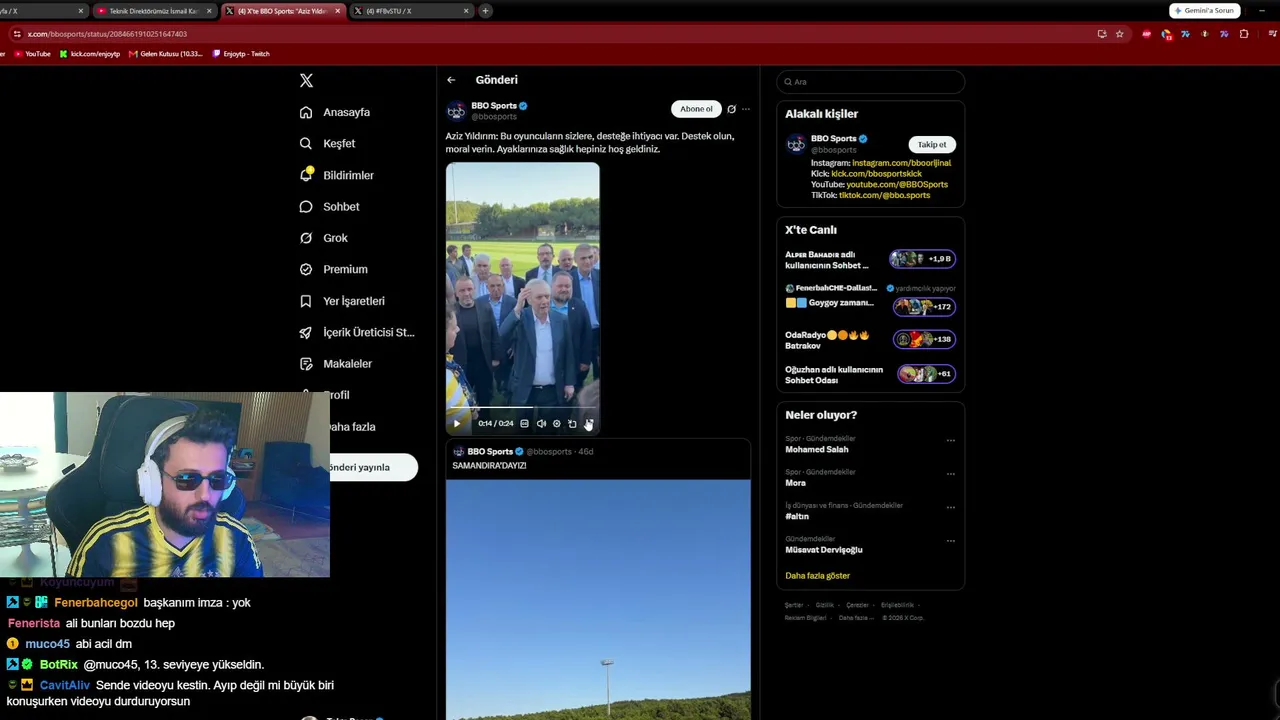Image resolution: width=1280 pixels, height=720 pixels.
Task: Open the post's more options menu
Action: [x=746, y=109]
